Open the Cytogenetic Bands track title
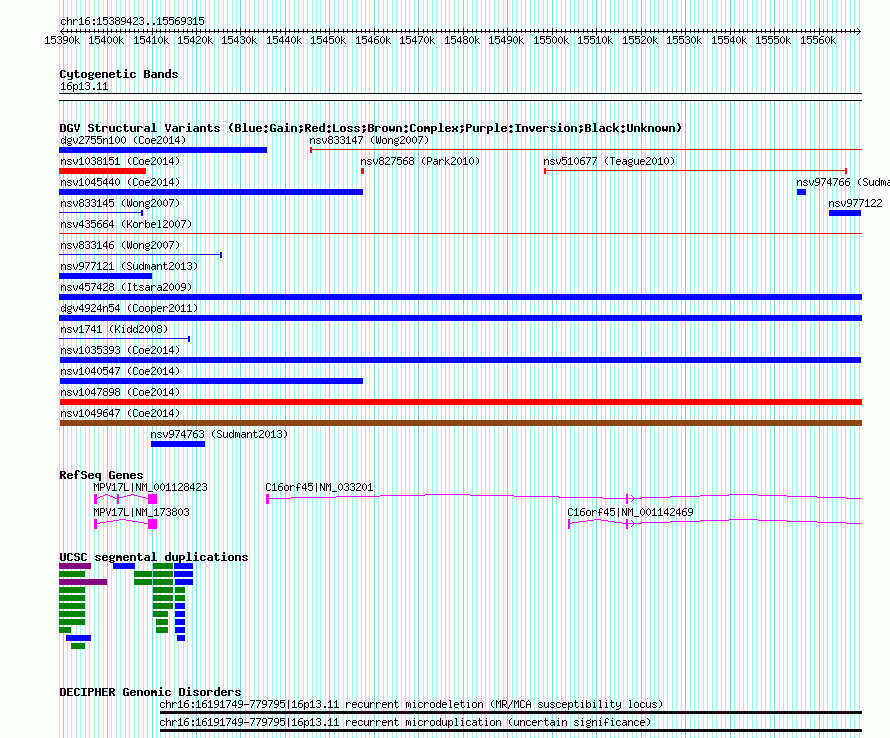 point(119,74)
